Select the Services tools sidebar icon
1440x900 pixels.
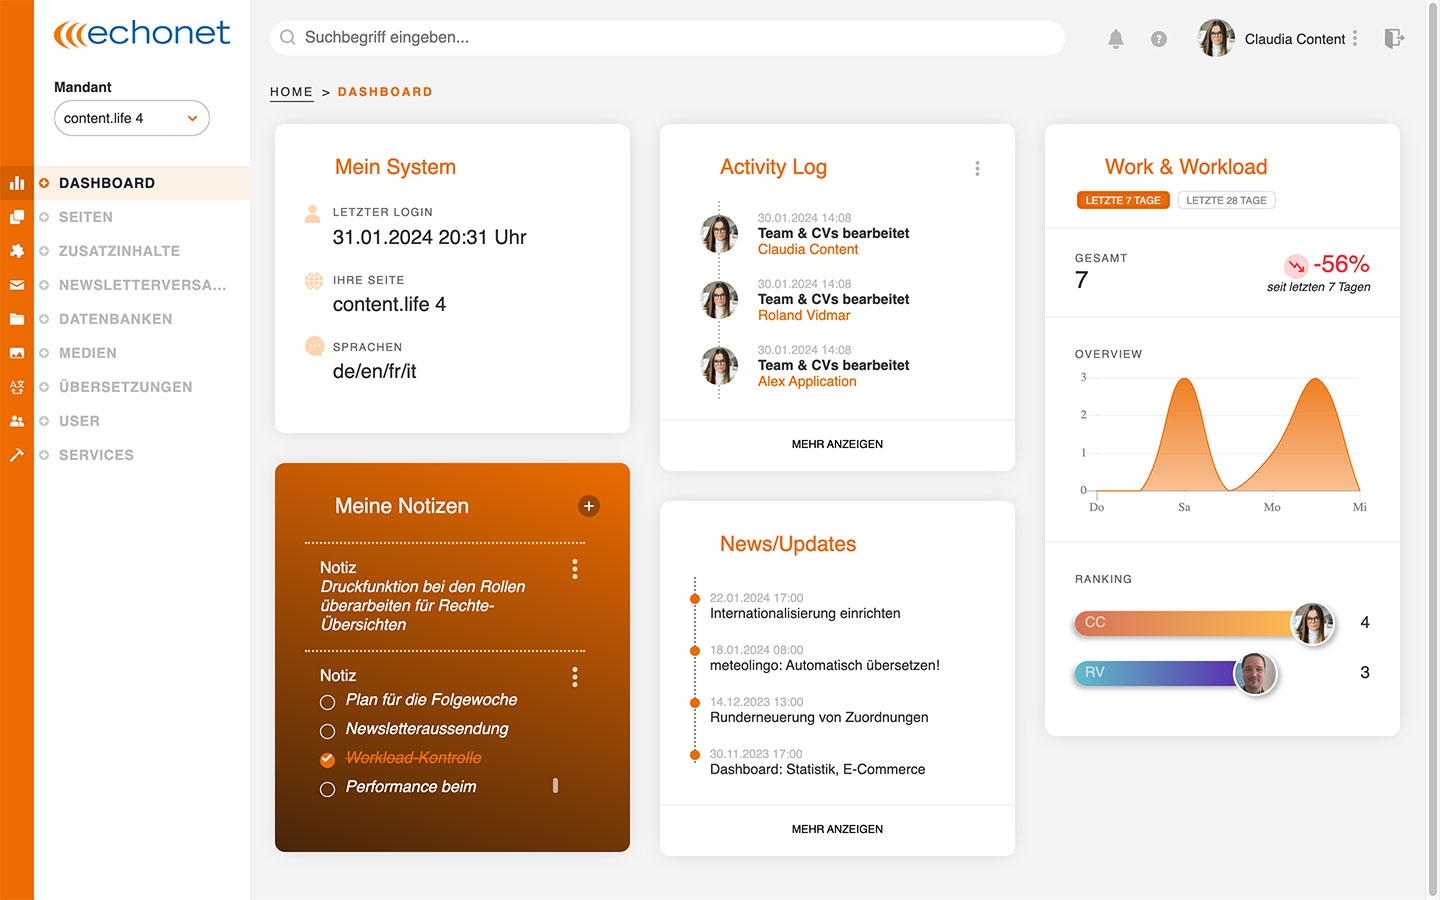(x=17, y=455)
